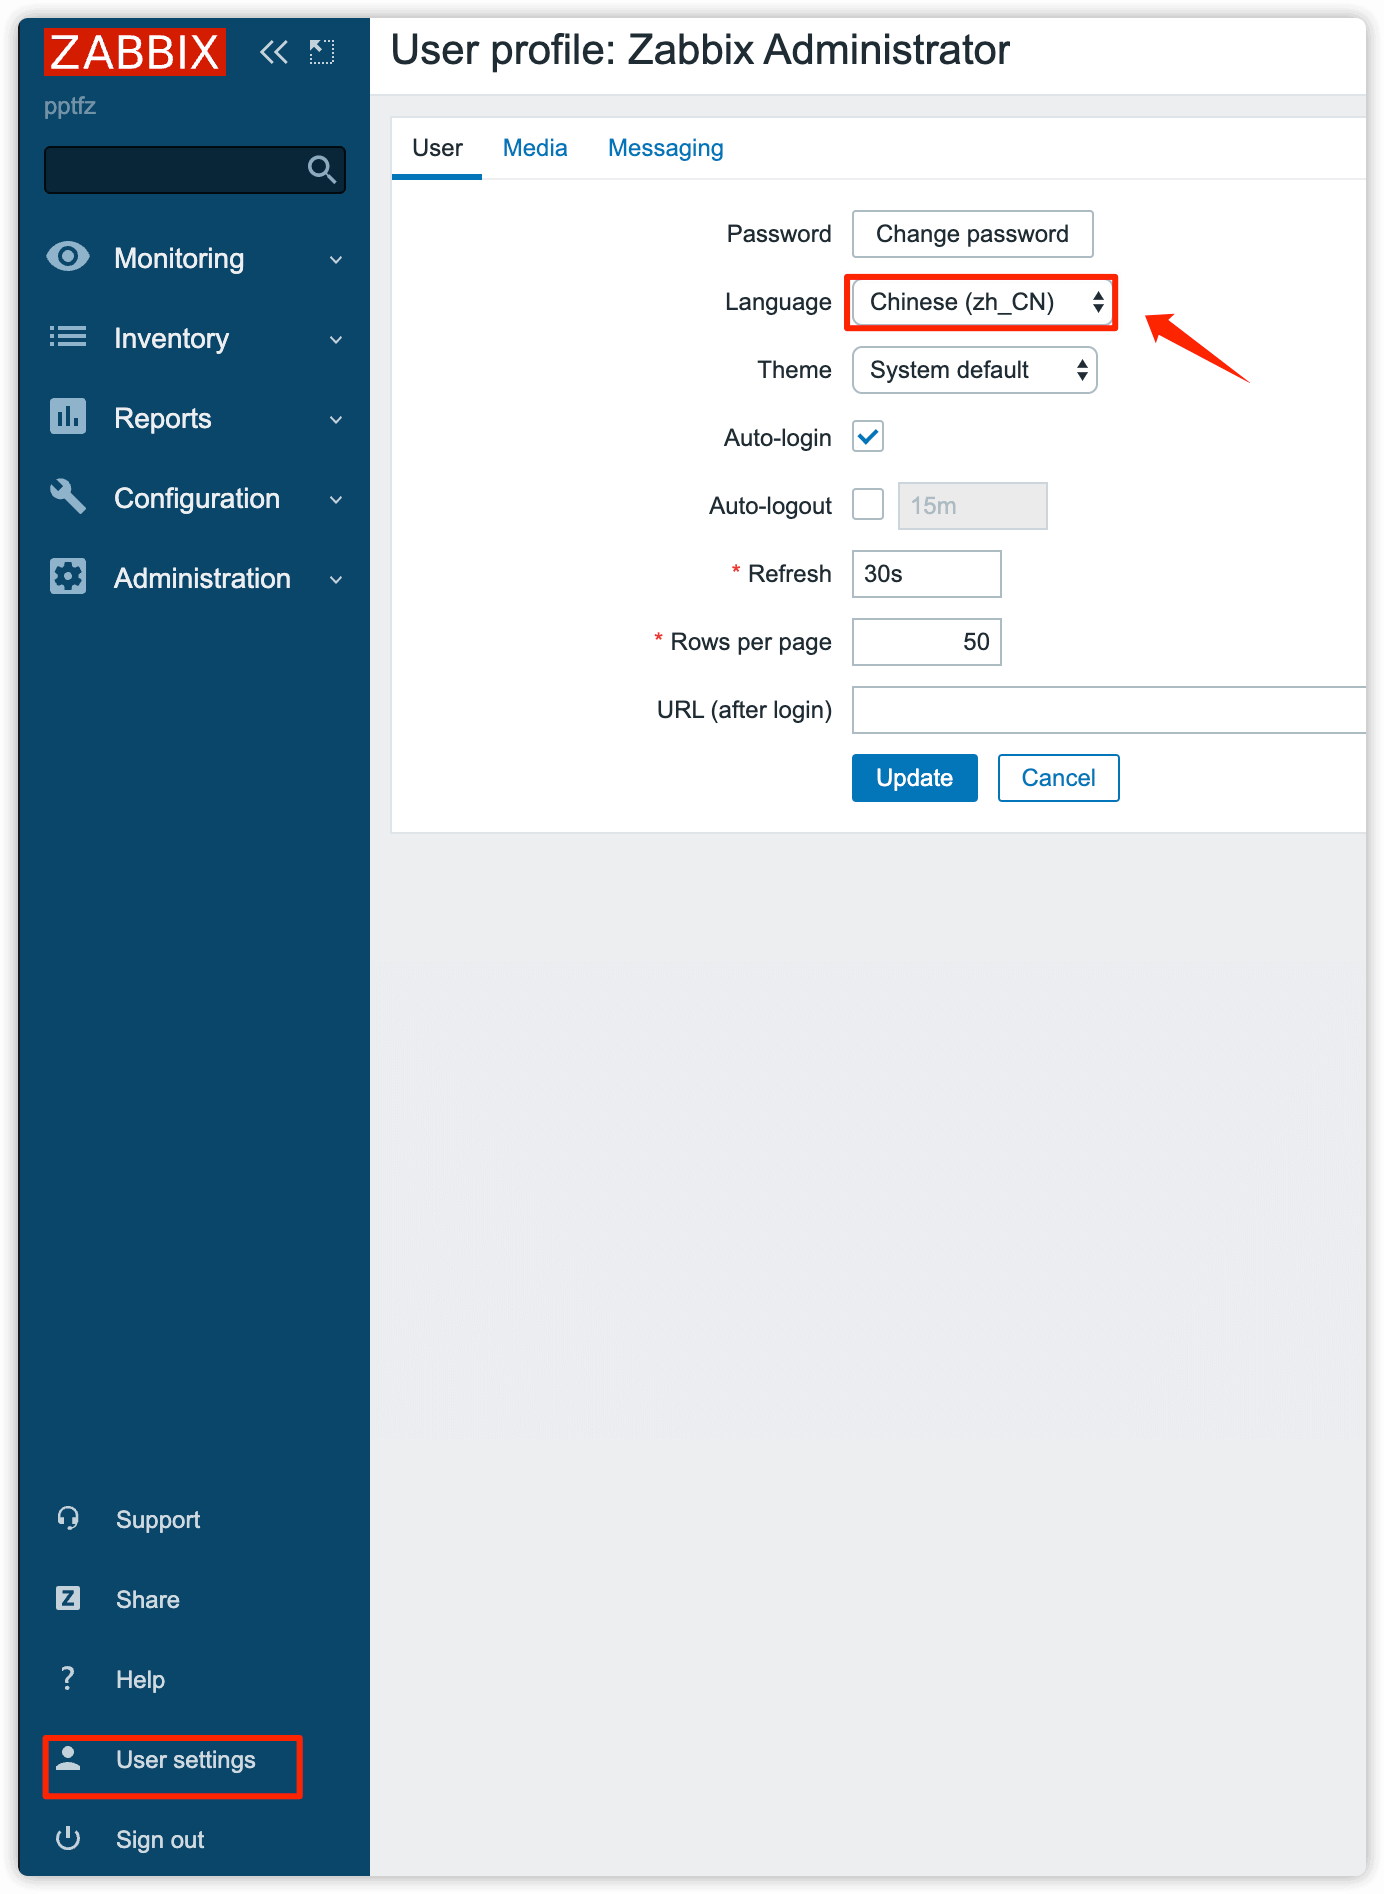The width and height of the screenshot is (1384, 1894).
Task: Expand Monitoring menu chevron
Action: [x=336, y=260]
